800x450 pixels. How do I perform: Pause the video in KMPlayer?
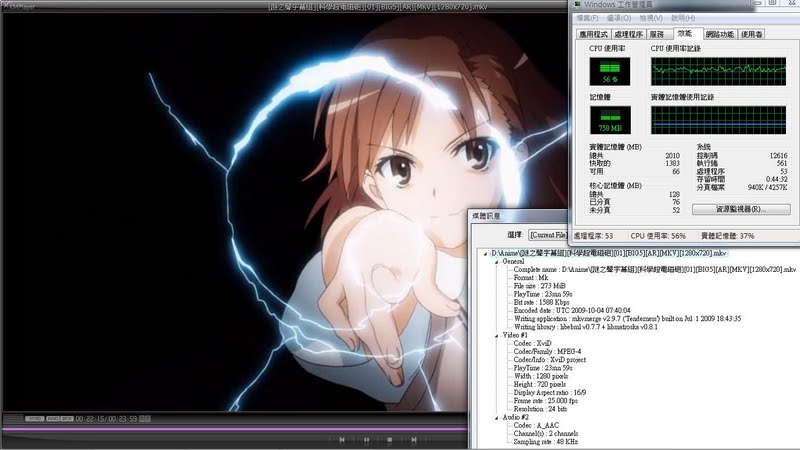366,440
